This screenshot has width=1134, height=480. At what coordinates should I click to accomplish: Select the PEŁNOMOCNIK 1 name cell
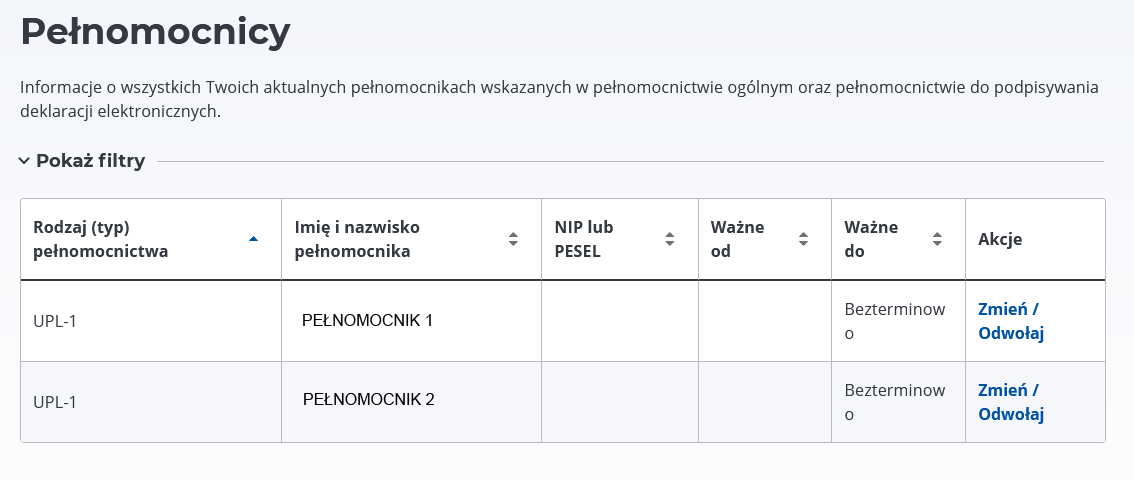coord(367,321)
